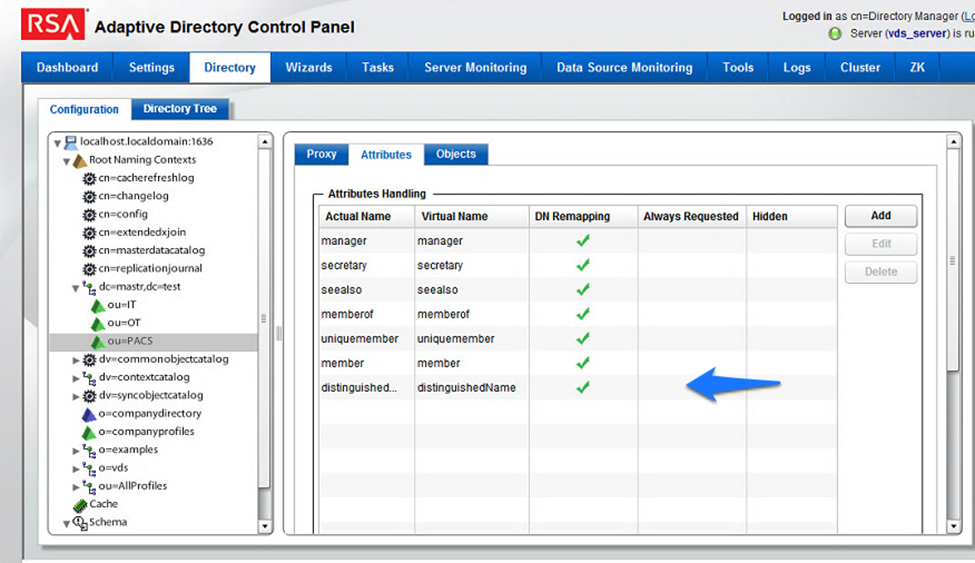Follow the vds_server link
The image size is (975, 563).
click(x=918, y=34)
